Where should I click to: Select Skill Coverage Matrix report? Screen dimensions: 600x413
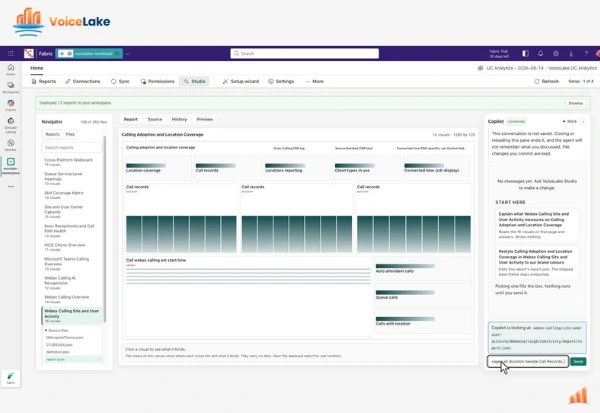point(71,195)
